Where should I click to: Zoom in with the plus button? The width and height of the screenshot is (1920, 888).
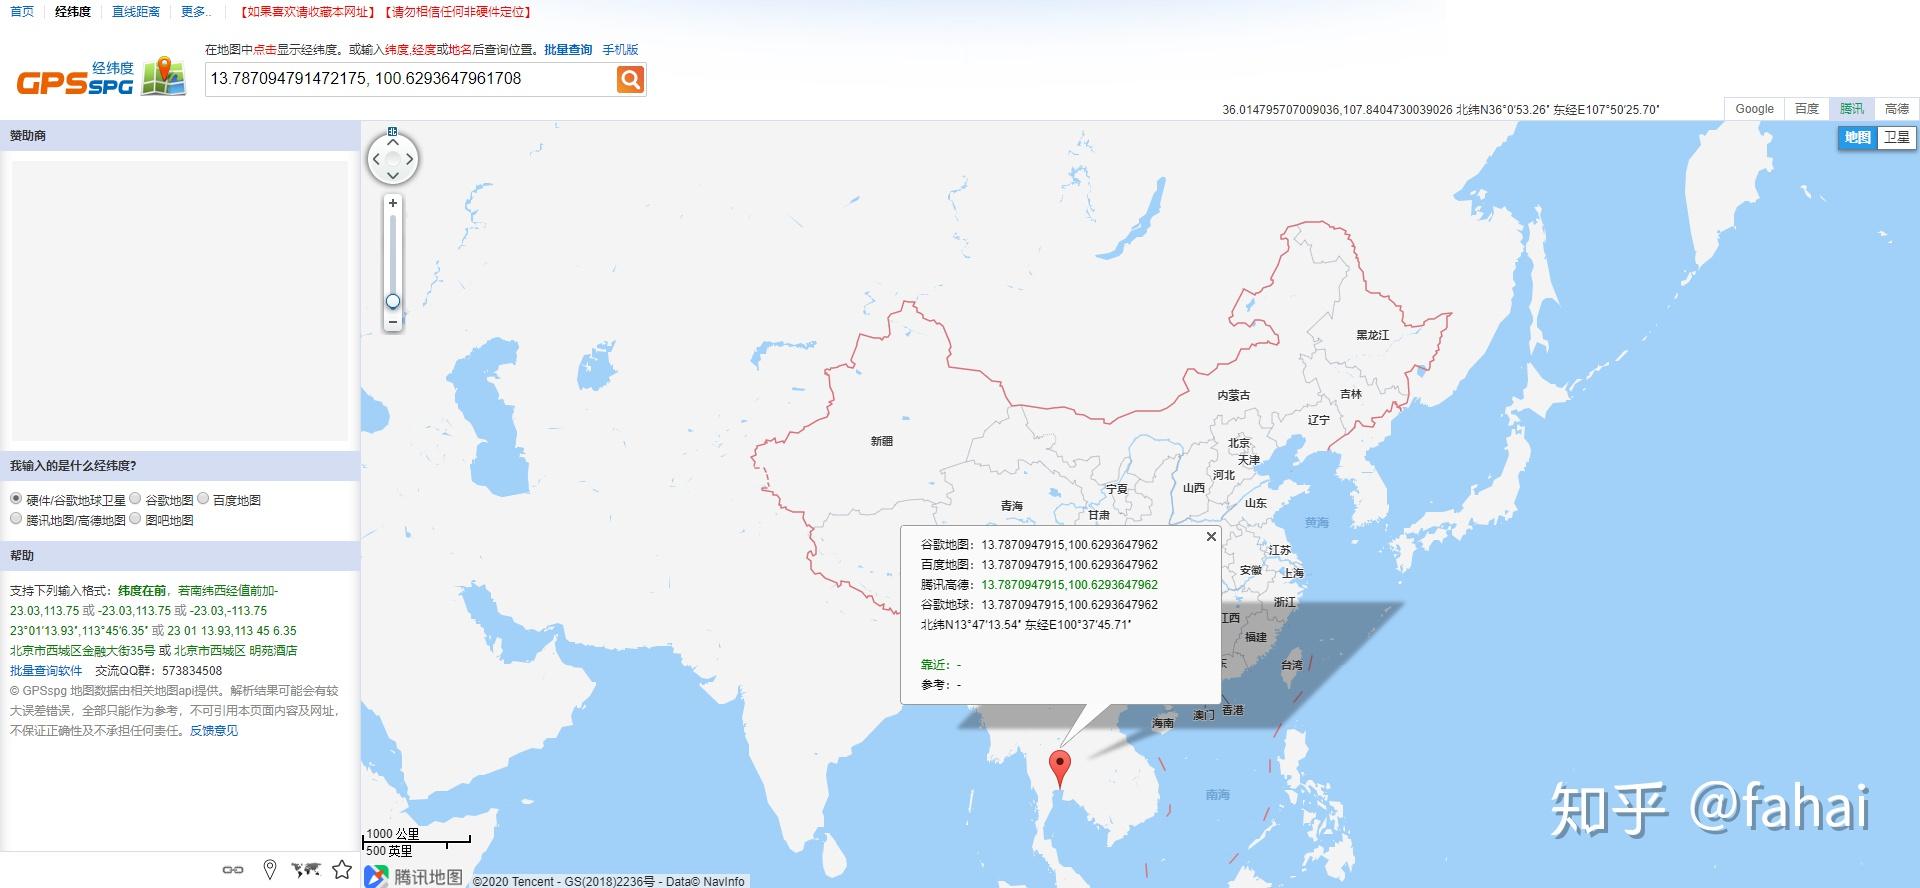(x=393, y=203)
